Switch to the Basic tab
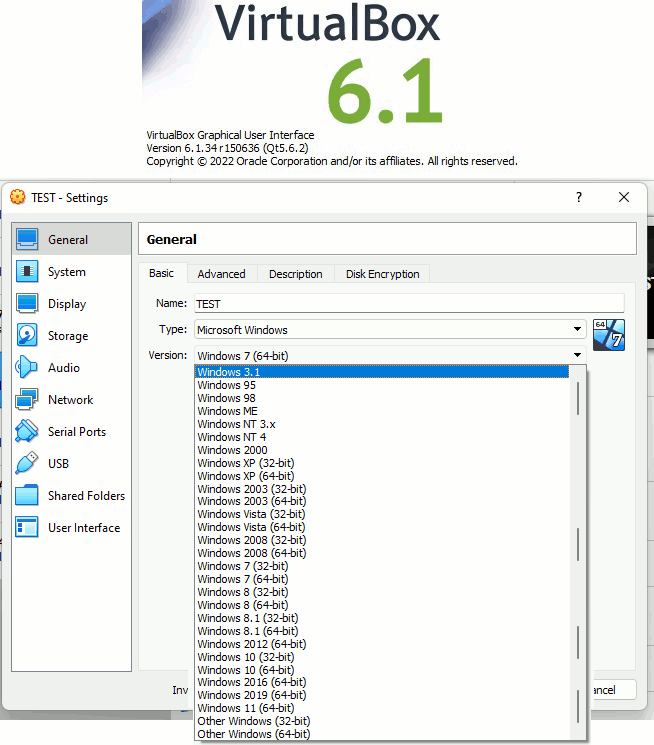This screenshot has width=654, height=745. tap(162, 273)
